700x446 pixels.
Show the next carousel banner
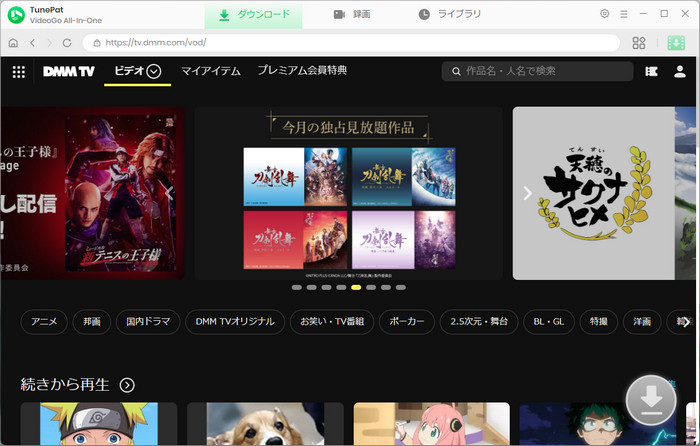527,193
